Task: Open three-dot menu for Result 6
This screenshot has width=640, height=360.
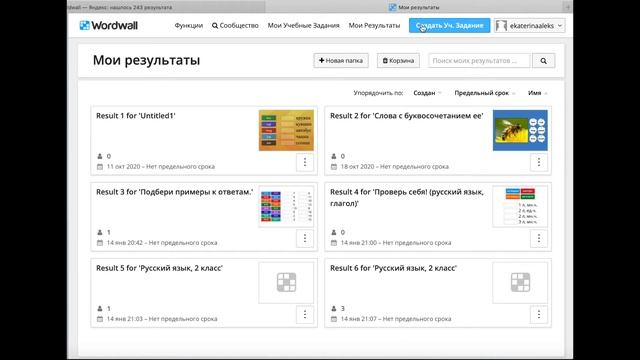Action: [539, 314]
